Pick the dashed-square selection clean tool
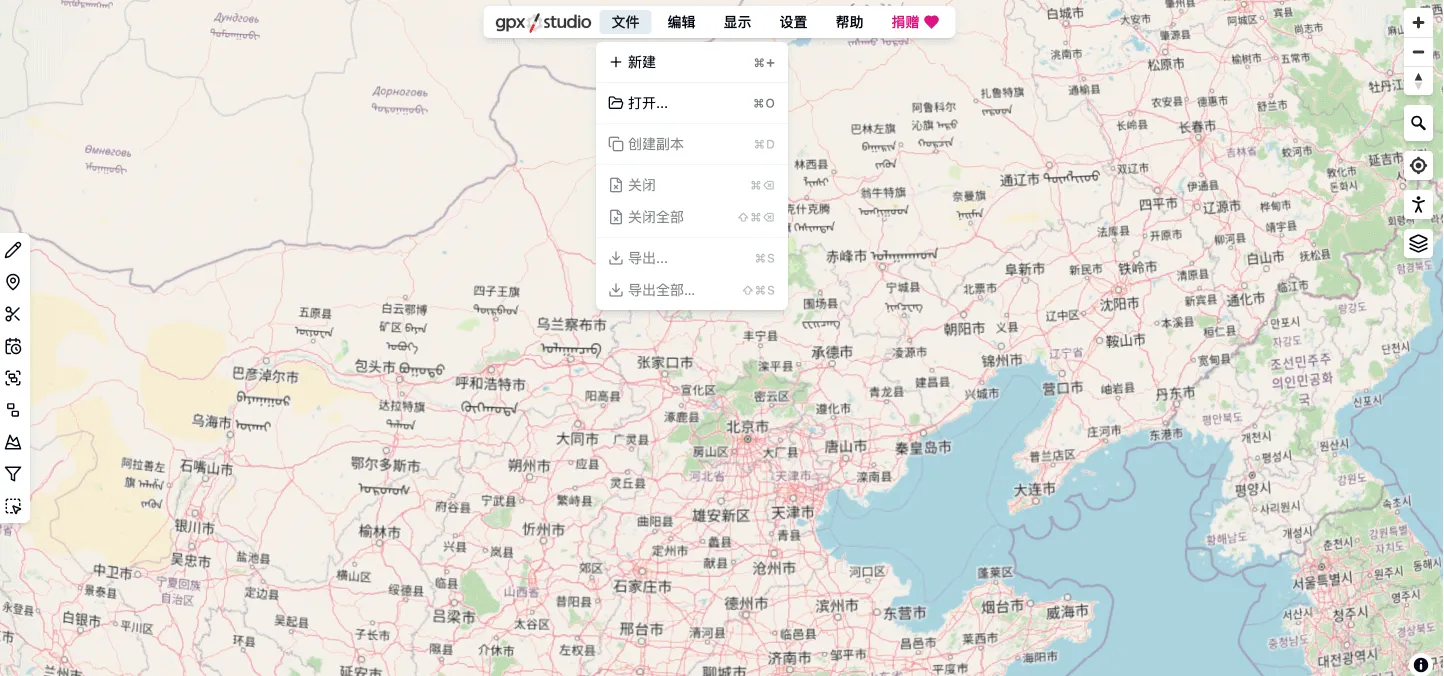 (x=13, y=506)
